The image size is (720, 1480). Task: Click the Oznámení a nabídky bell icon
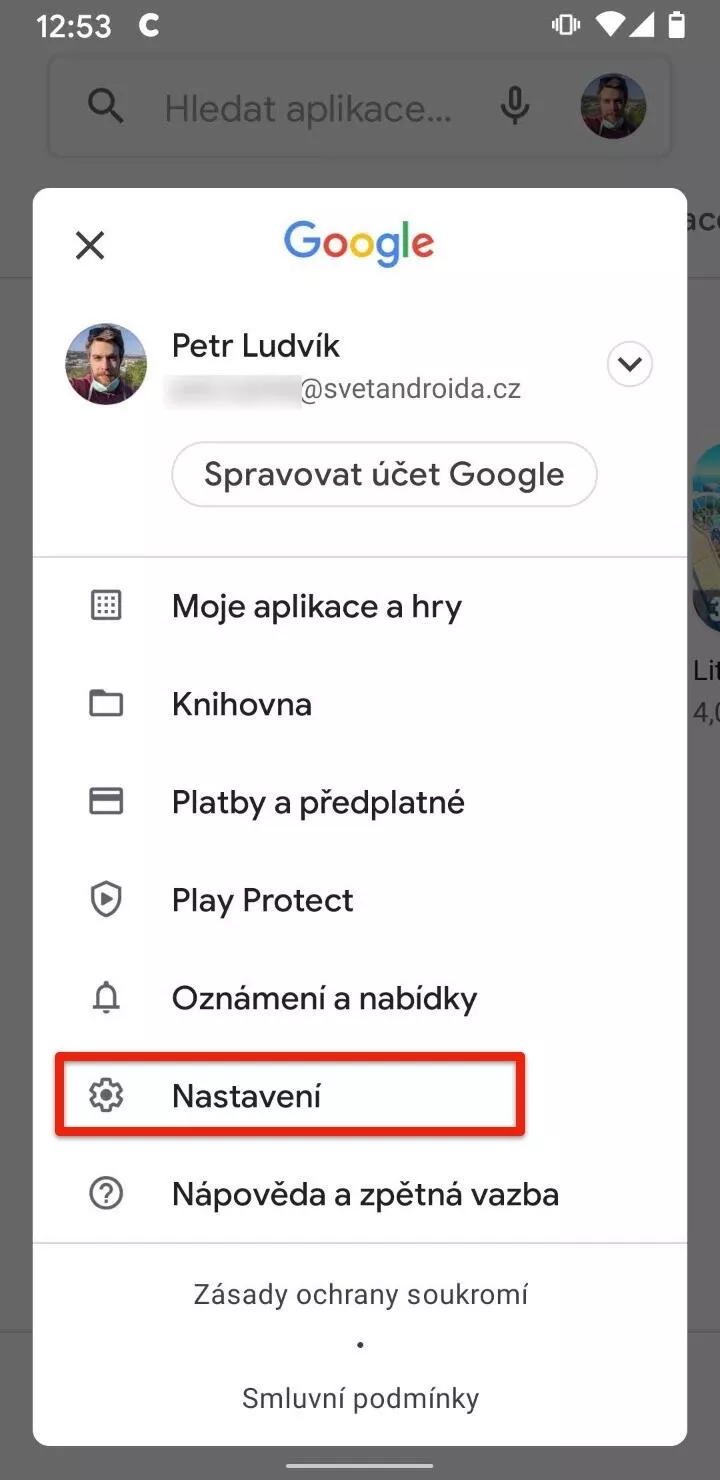[106, 998]
